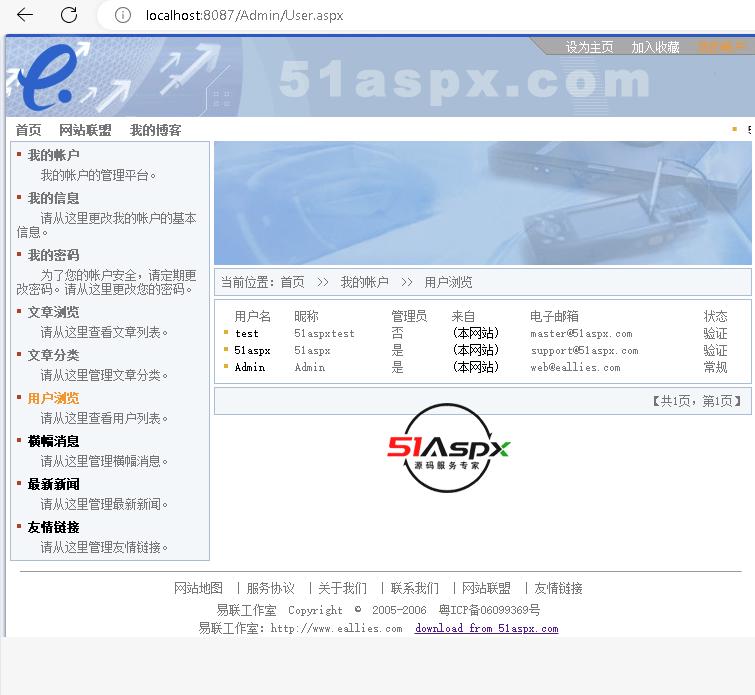
Task: Select 文章分类 in sidebar
Action: (53, 355)
